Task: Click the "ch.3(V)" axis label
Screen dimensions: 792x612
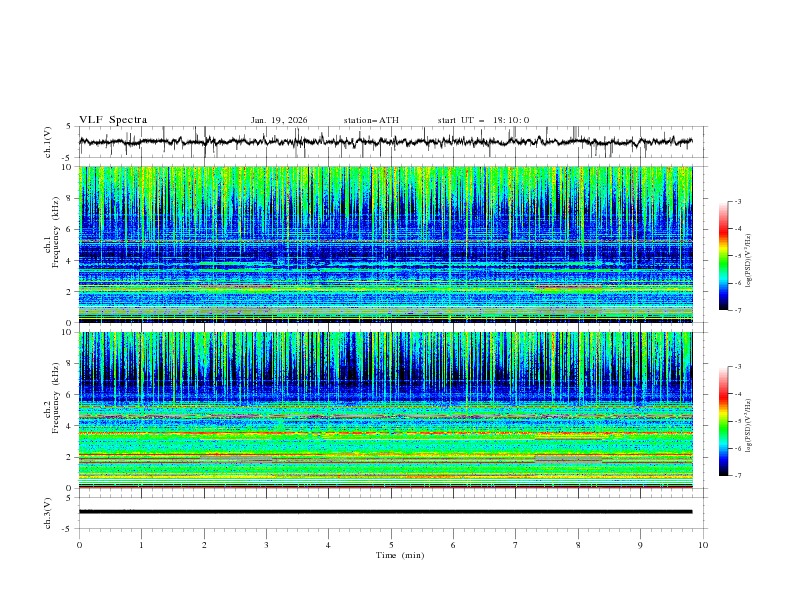Action: point(48,513)
